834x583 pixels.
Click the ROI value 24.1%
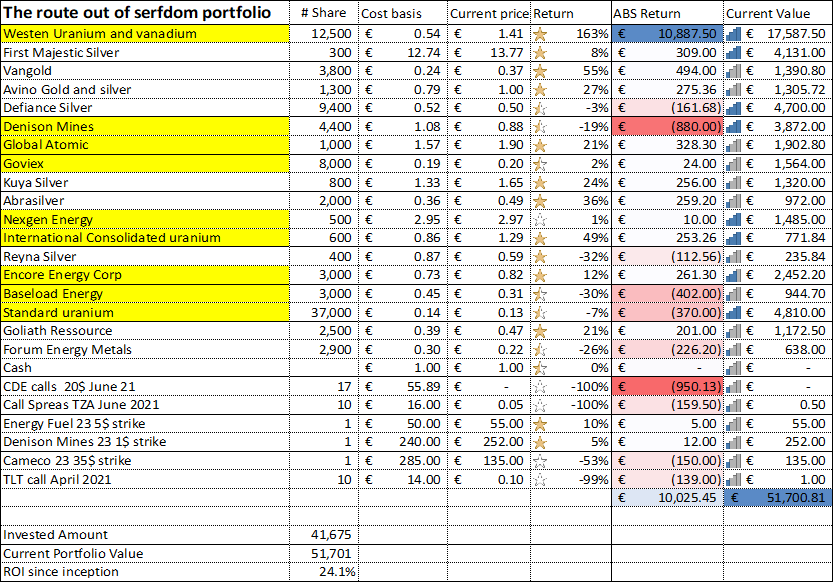(337, 572)
